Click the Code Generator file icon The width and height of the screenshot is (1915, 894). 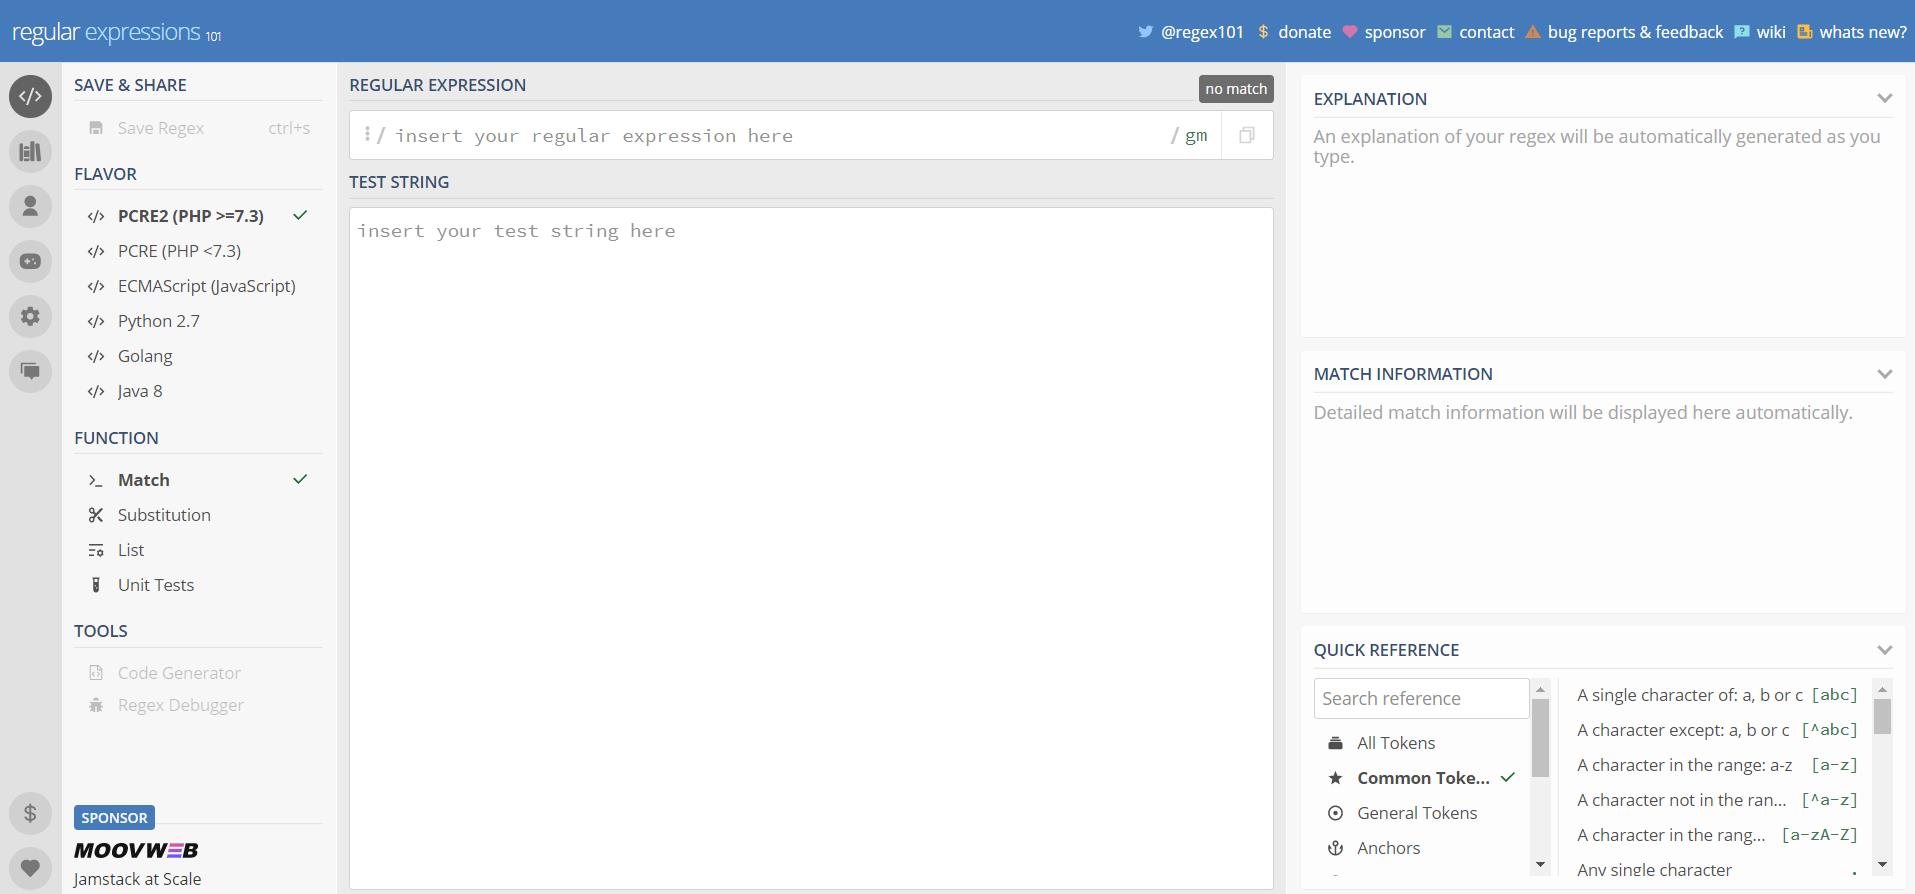pos(96,673)
